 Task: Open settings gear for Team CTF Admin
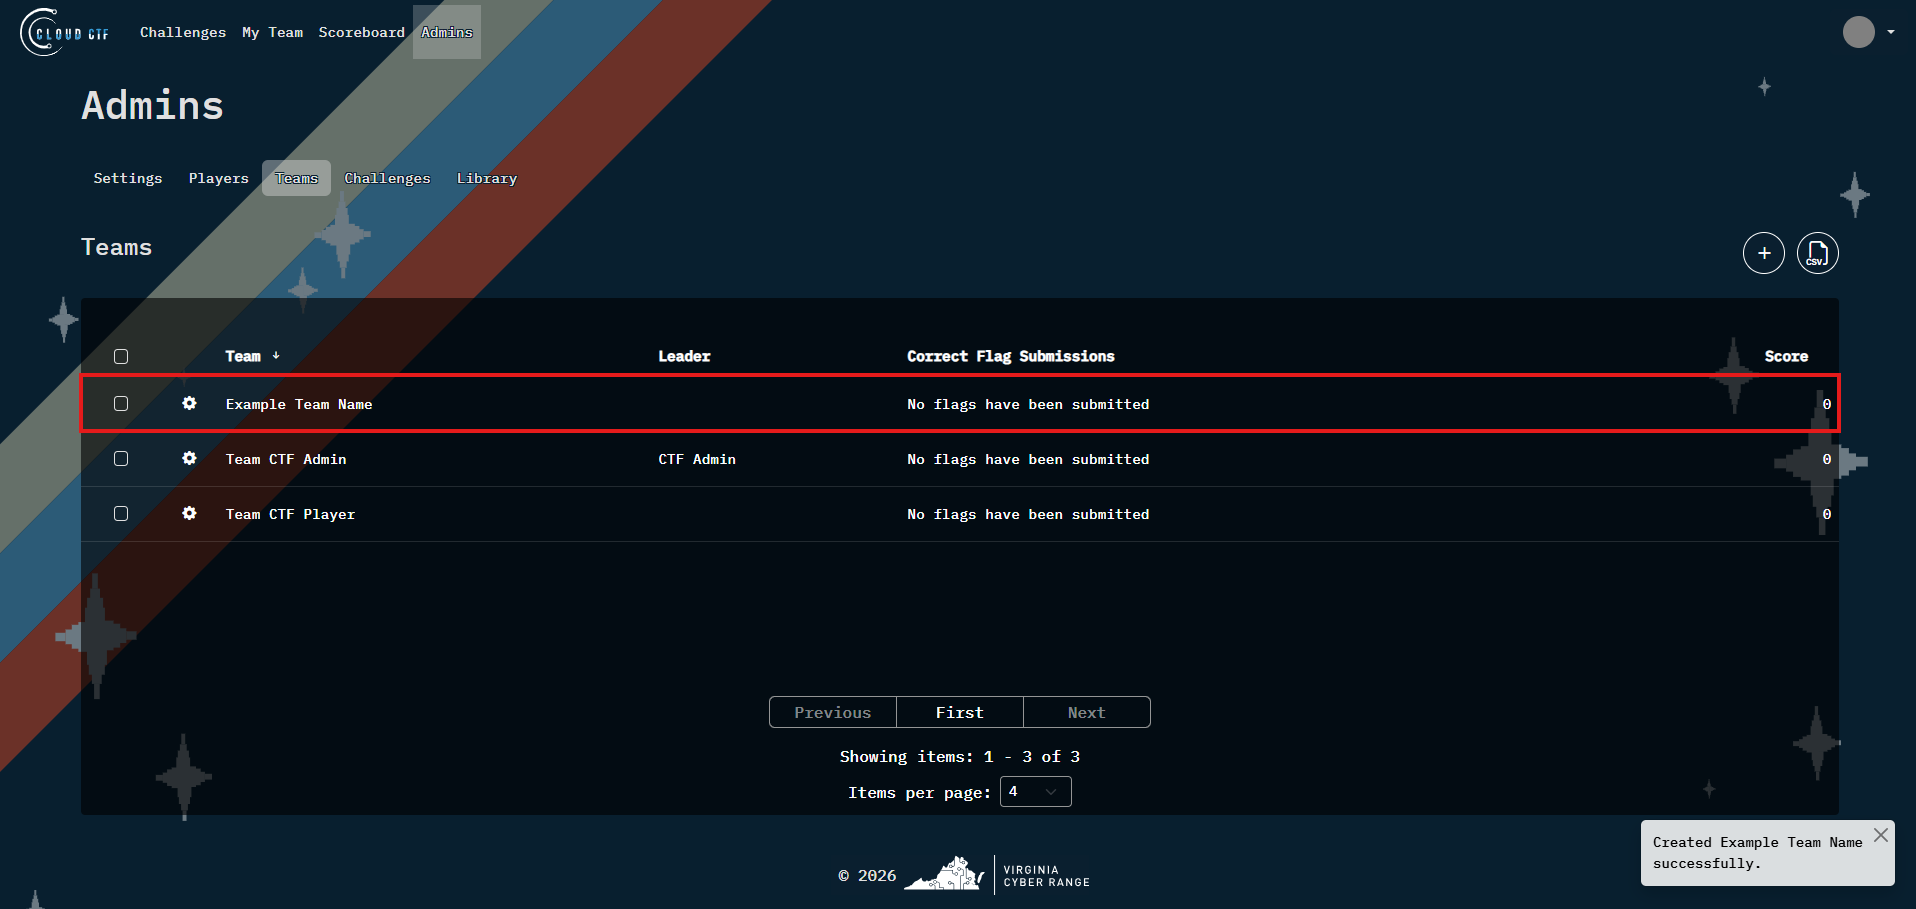(x=189, y=459)
